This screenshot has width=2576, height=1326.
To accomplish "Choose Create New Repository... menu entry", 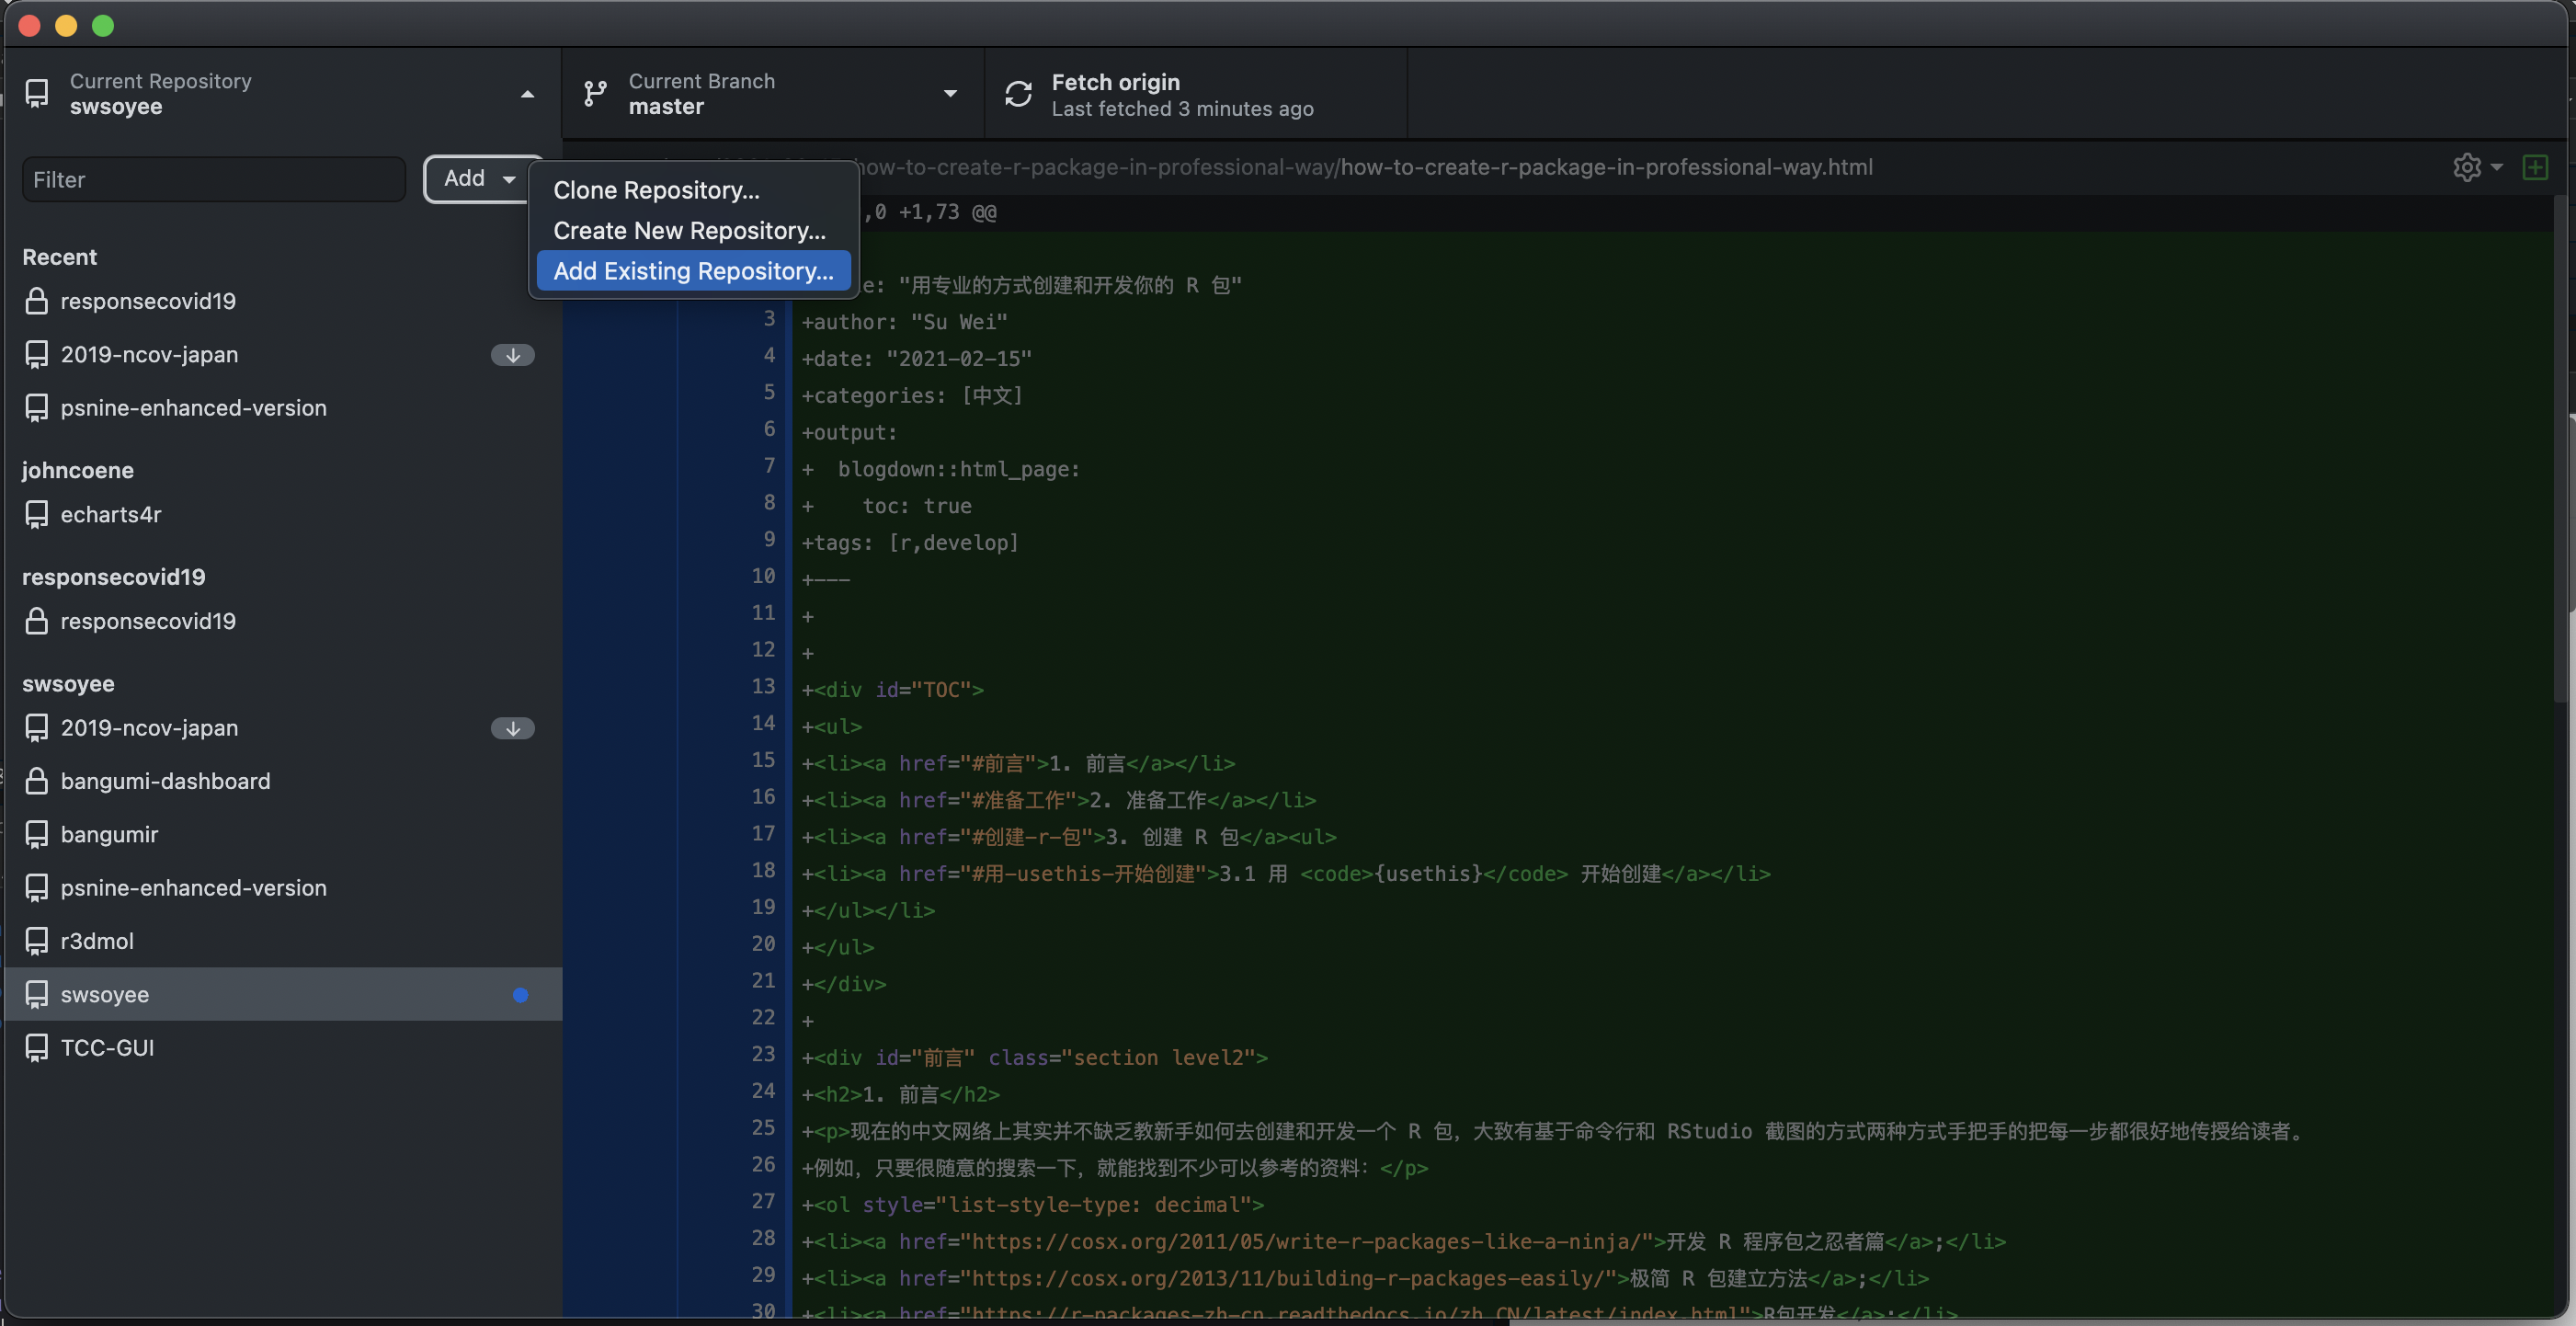I will (689, 231).
